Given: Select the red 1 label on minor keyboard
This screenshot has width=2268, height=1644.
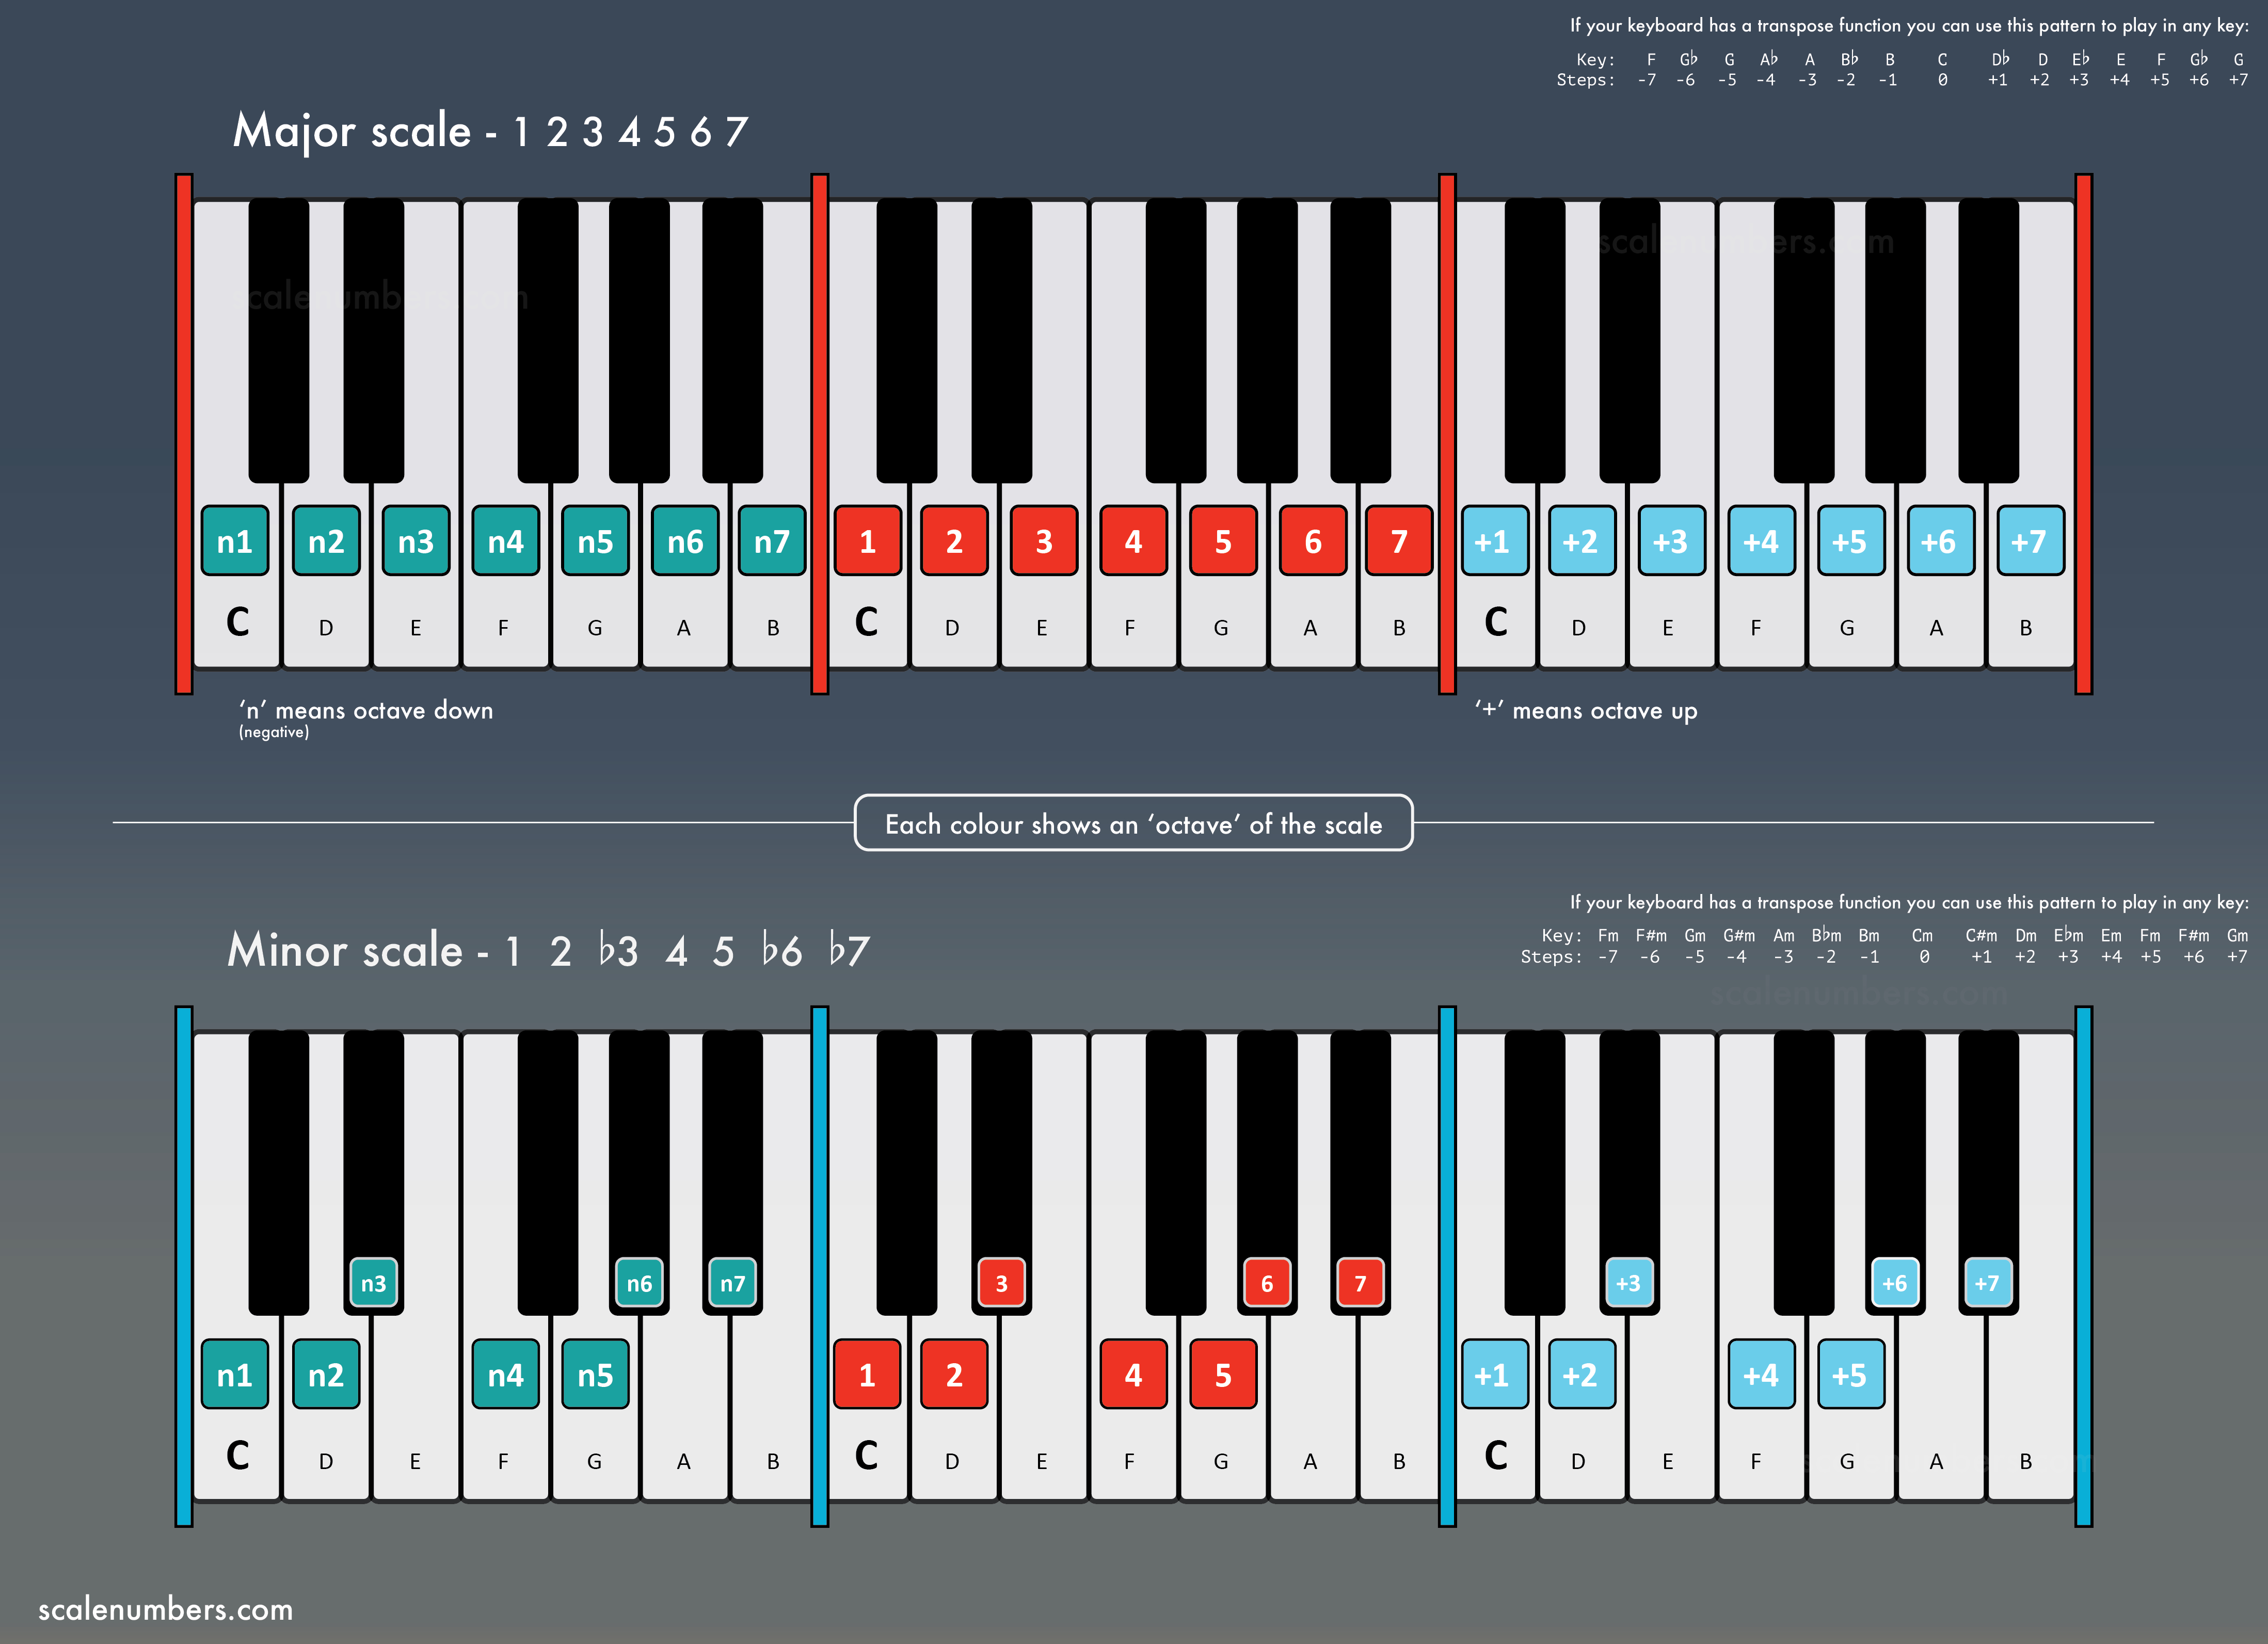Looking at the screenshot, I should click(867, 1375).
